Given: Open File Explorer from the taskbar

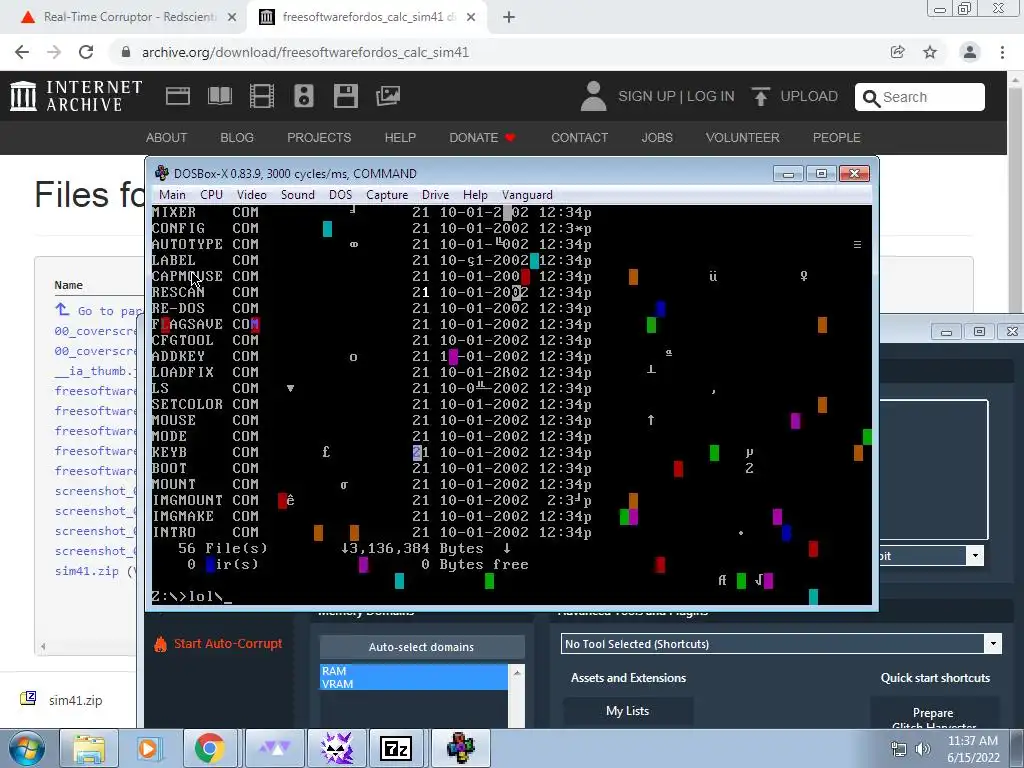Looking at the screenshot, I should click(89, 748).
